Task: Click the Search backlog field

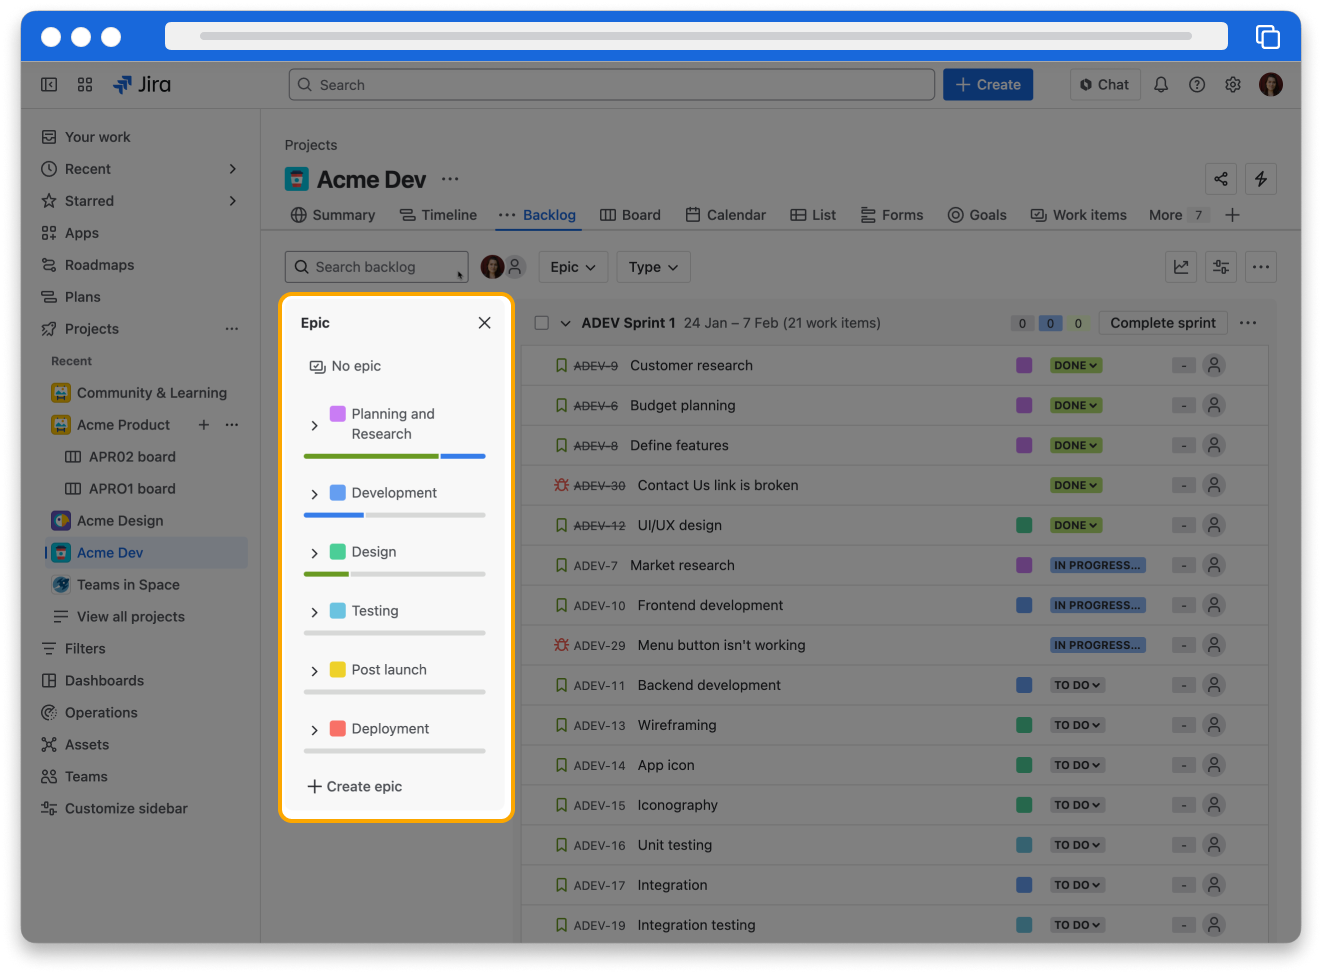Action: [376, 267]
